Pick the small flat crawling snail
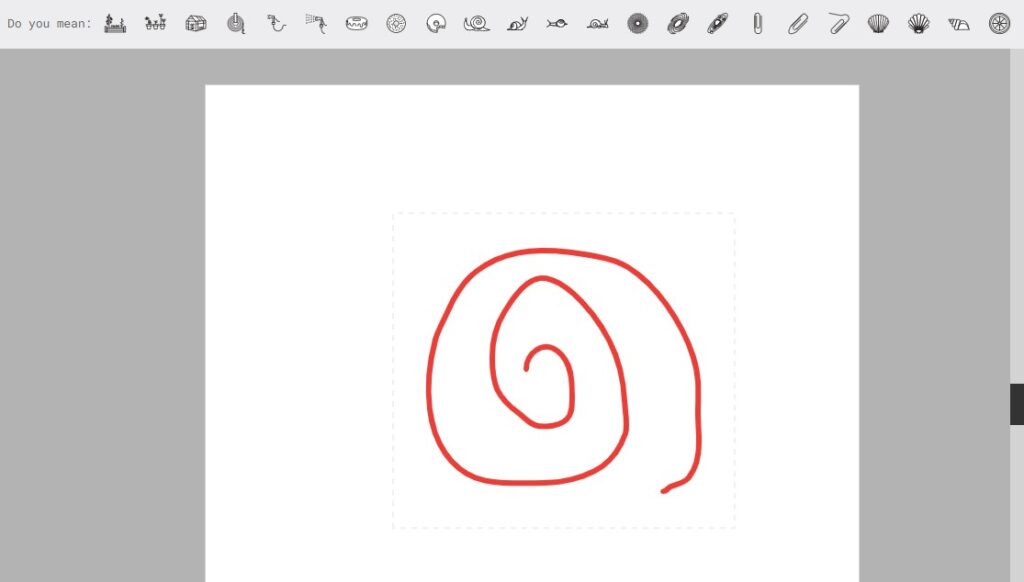The width and height of the screenshot is (1024, 582). click(598, 24)
